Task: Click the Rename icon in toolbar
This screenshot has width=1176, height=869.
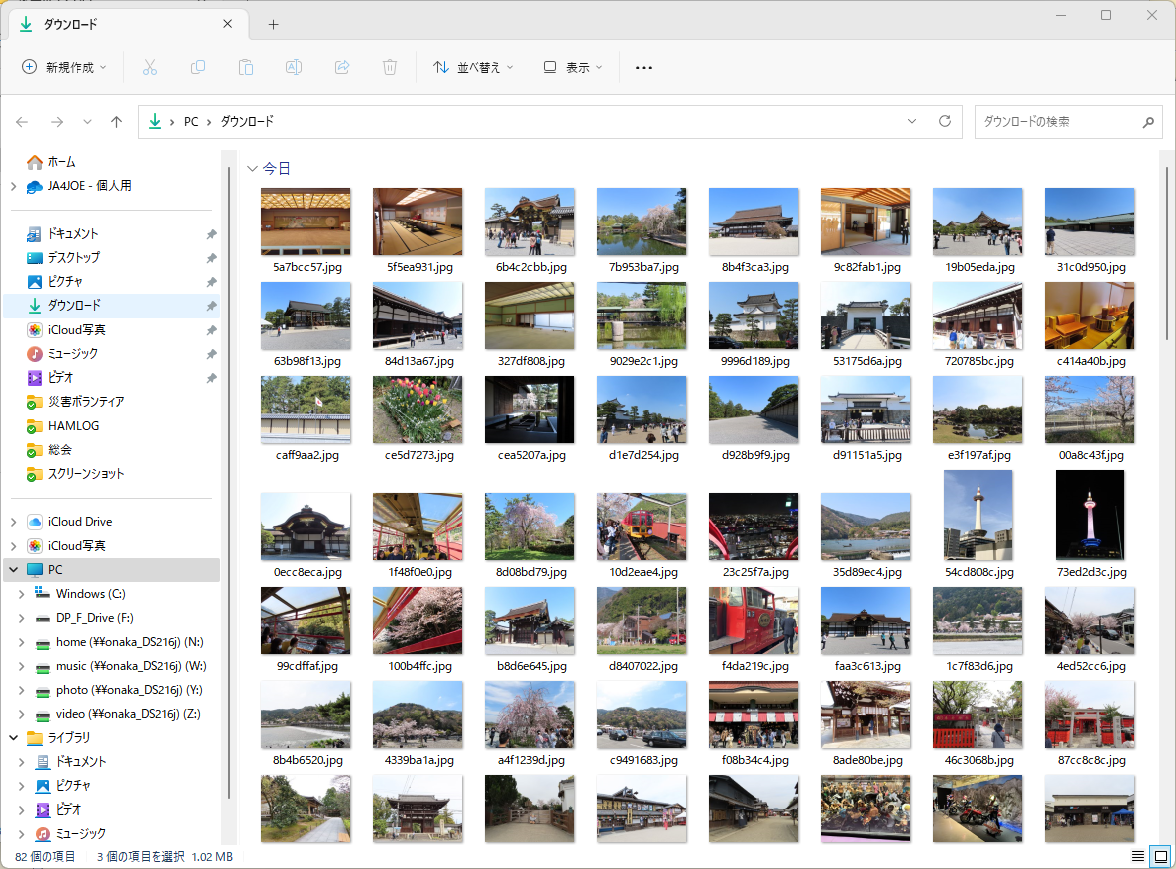Action: (x=294, y=67)
